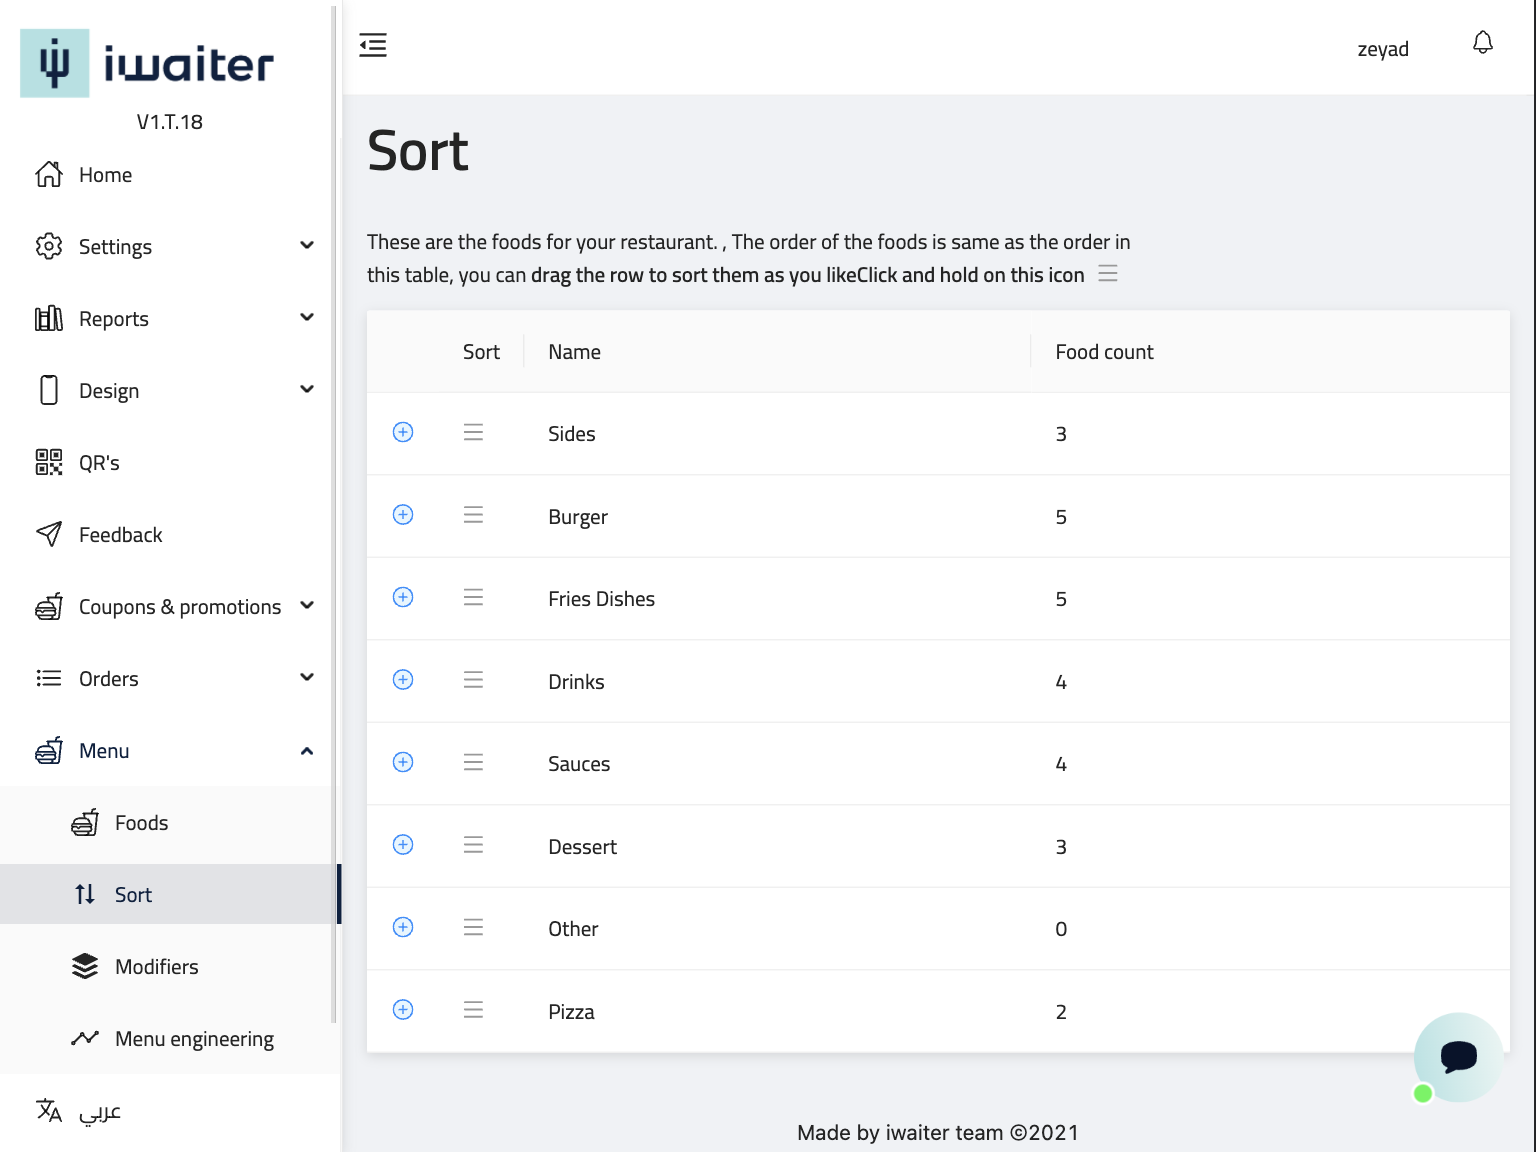The width and height of the screenshot is (1536, 1152).
Task: Expand the Reports submenu chevron
Action: [307, 318]
